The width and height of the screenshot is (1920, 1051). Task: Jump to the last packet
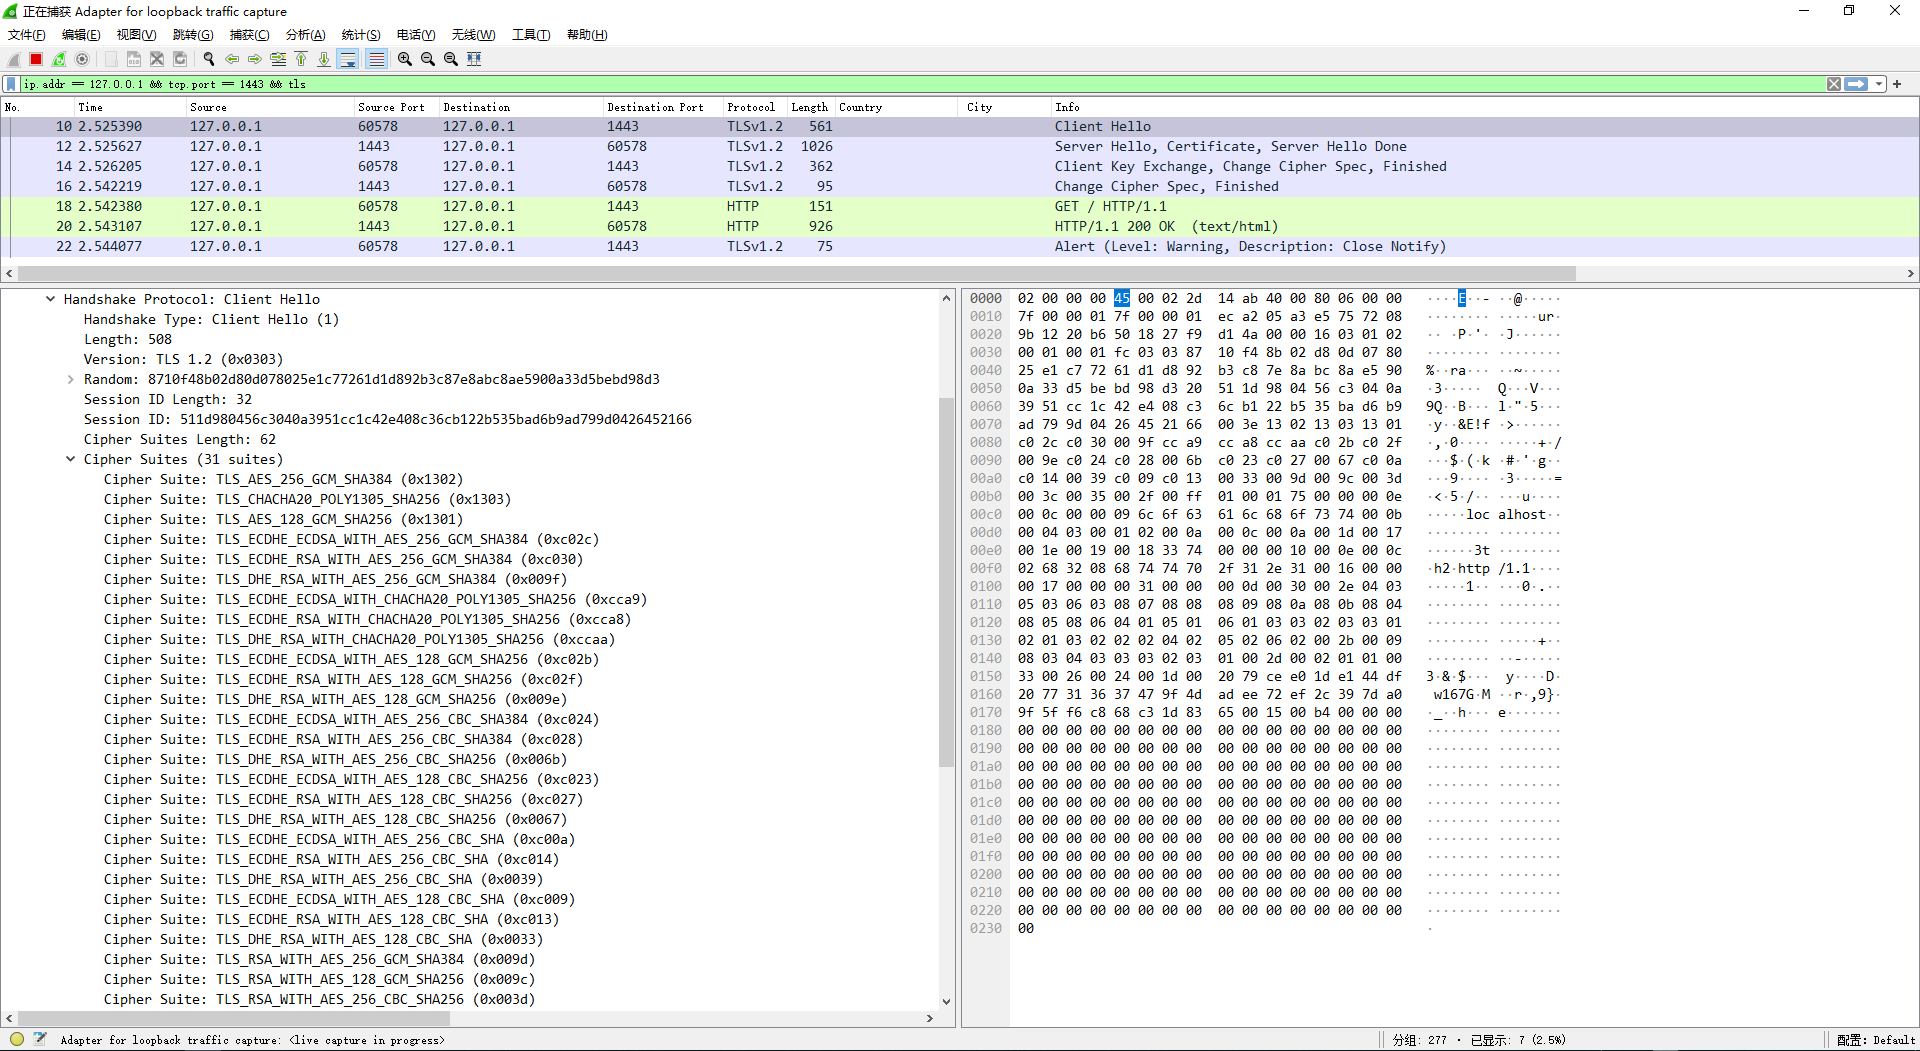tap(324, 59)
